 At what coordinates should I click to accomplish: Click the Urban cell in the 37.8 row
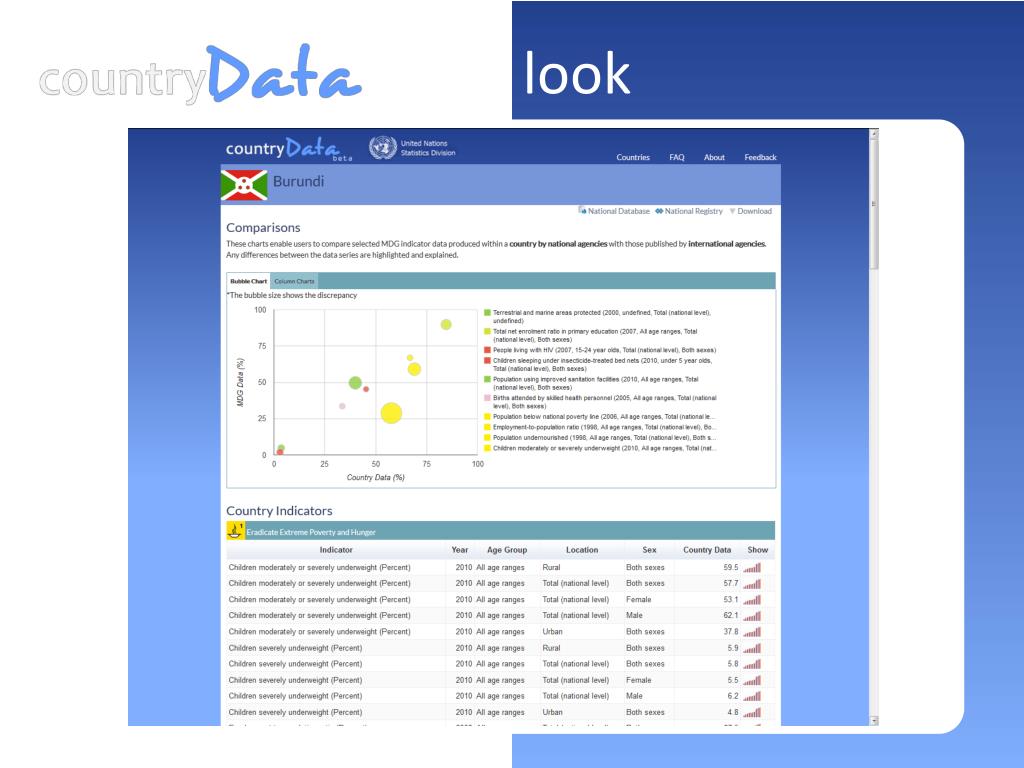(x=552, y=632)
